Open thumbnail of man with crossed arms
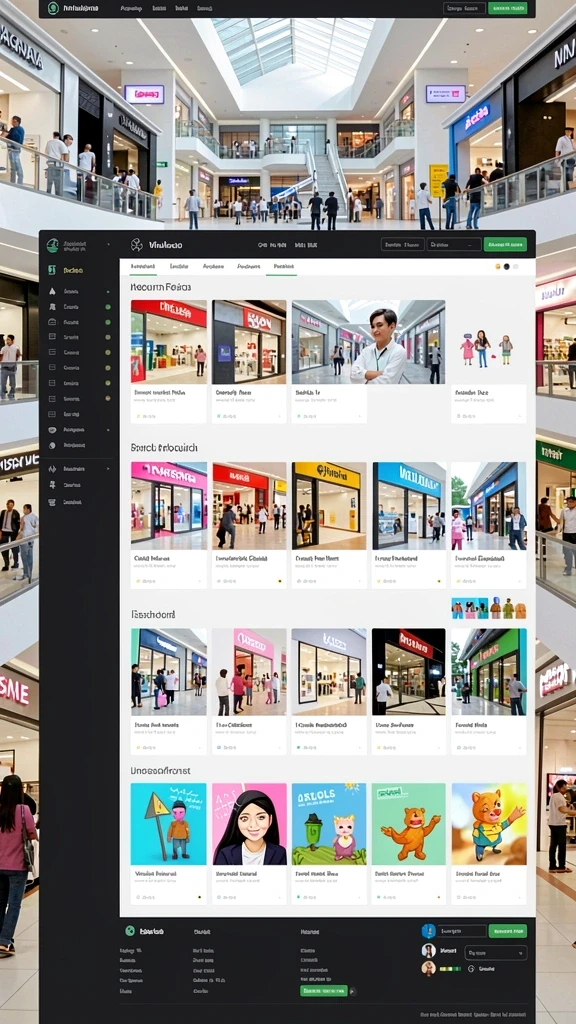The height and width of the screenshot is (1024, 576). (x=368, y=342)
